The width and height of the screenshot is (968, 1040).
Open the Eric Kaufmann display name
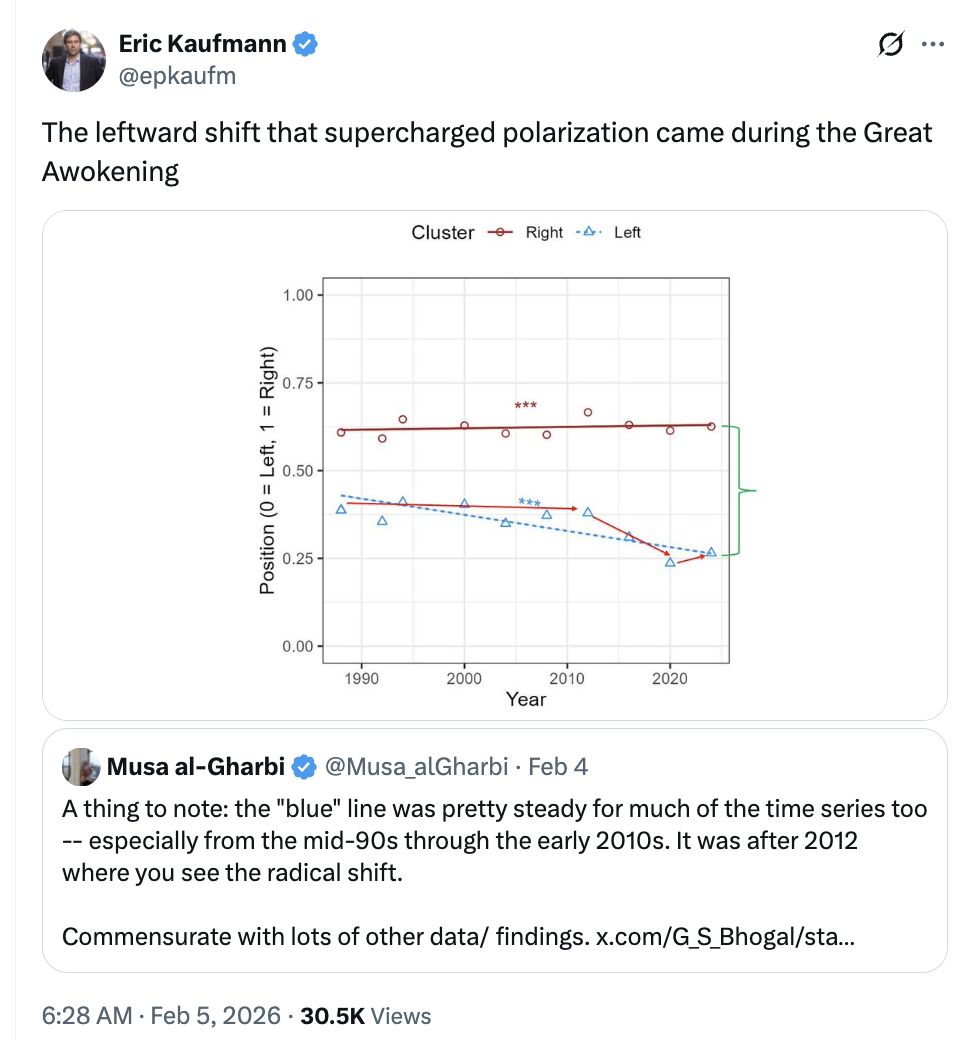(202, 44)
